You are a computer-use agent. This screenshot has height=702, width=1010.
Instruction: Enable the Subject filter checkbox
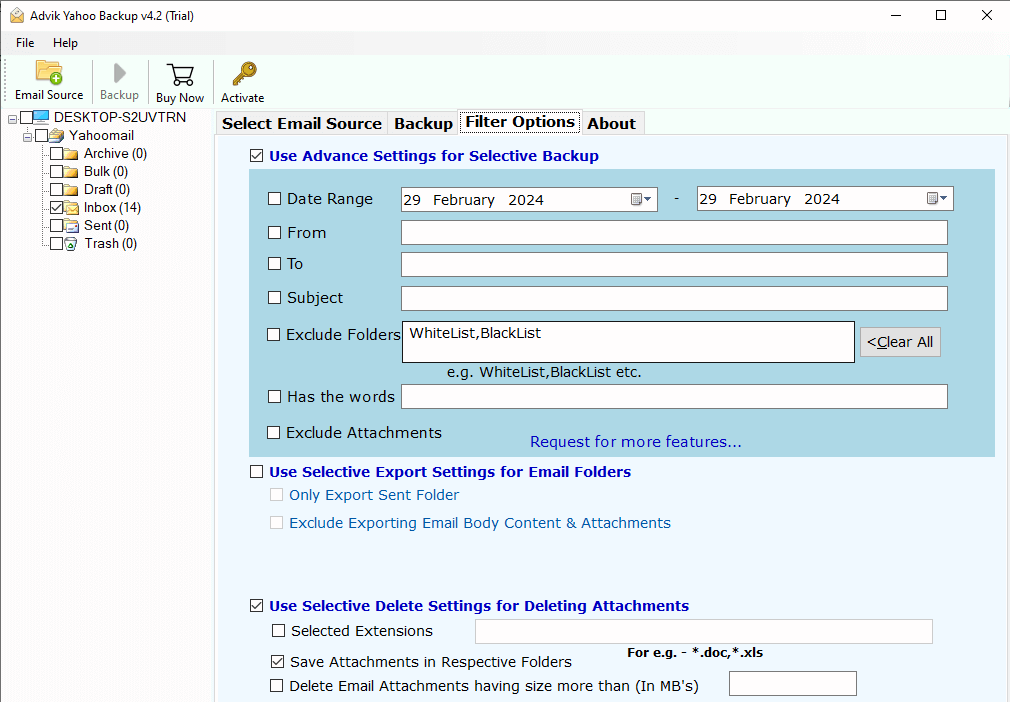(274, 298)
